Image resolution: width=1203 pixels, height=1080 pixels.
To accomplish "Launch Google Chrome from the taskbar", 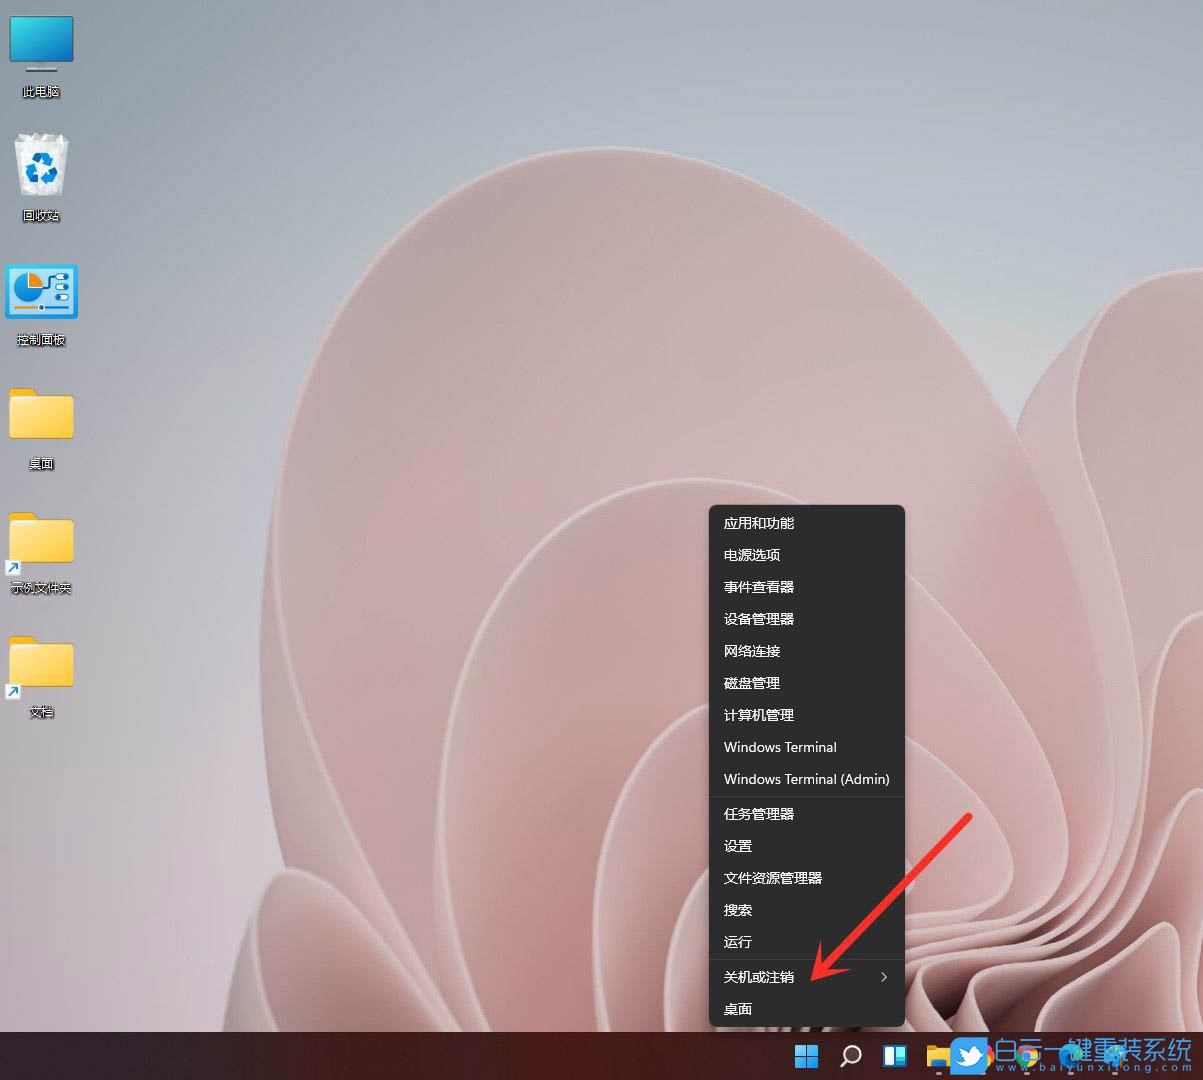I will pyautogui.click(x=1028, y=1058).
